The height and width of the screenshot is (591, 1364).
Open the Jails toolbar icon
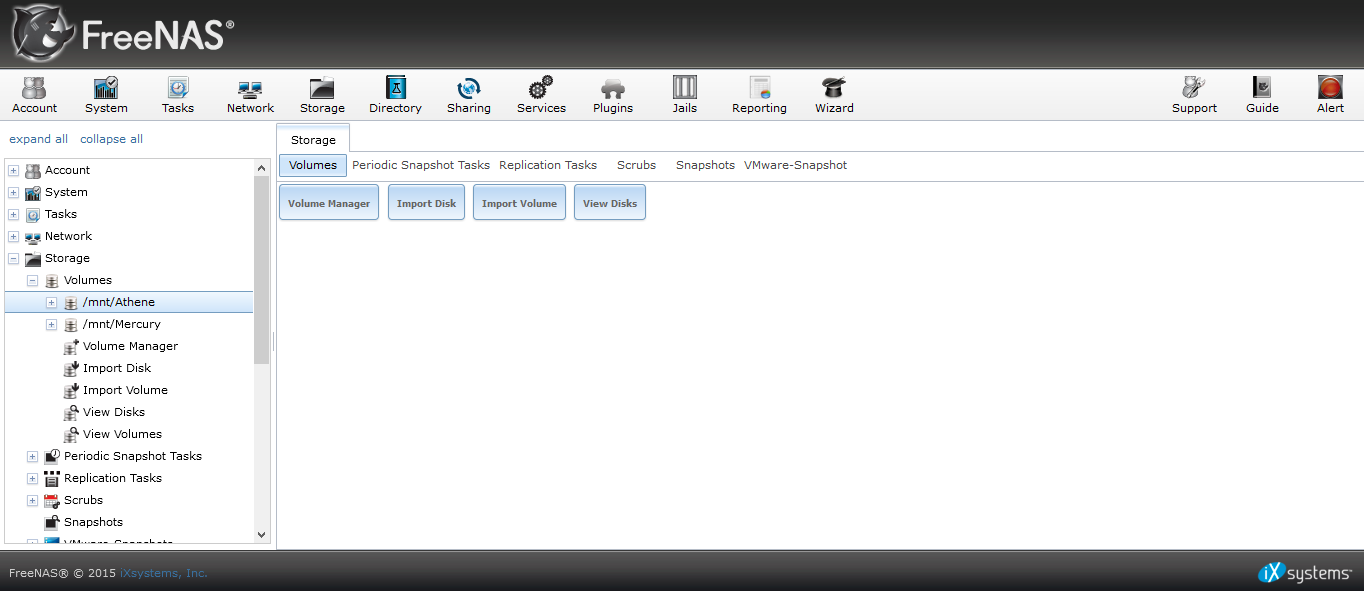[685, 94]
